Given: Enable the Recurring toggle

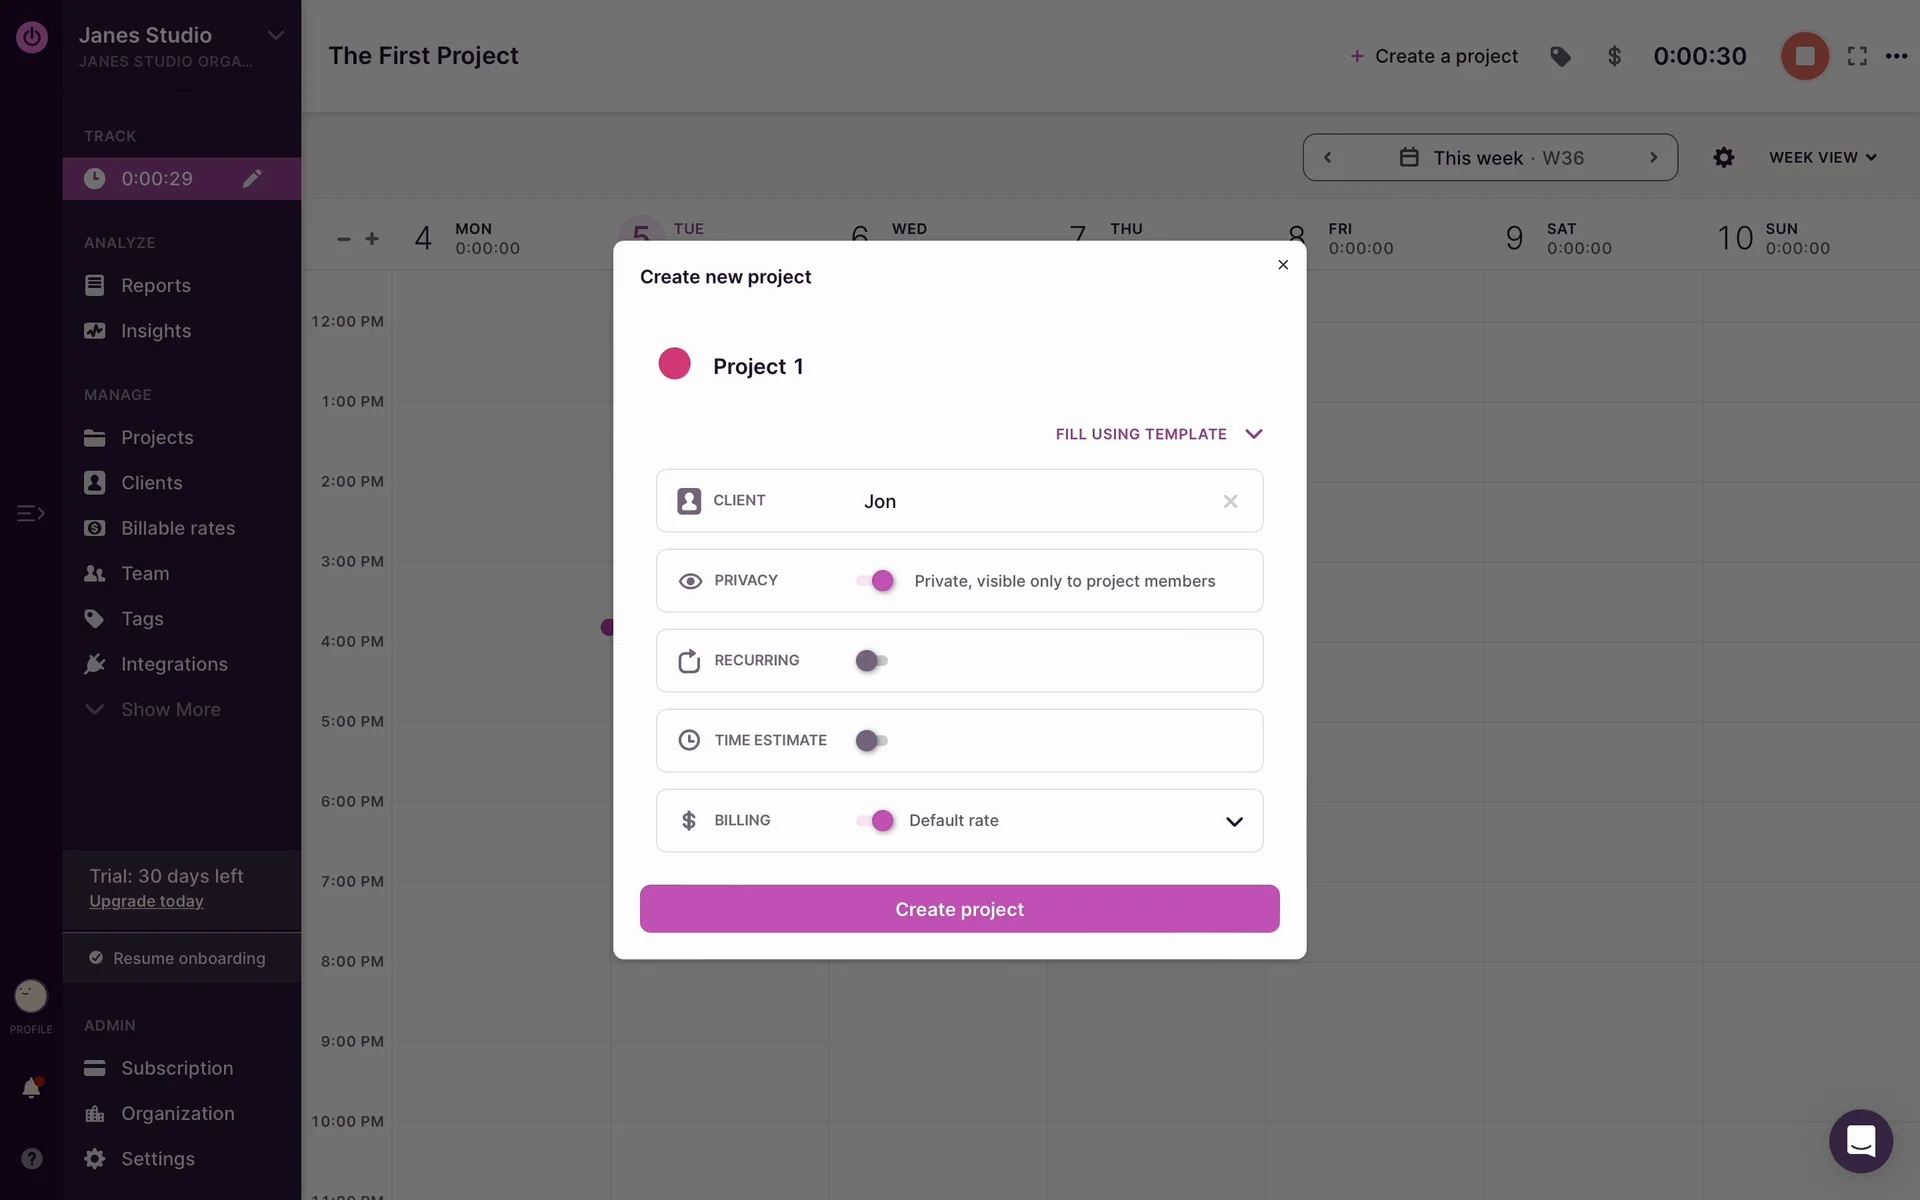Looking at the screenshot, I should [x=872, y=661].
